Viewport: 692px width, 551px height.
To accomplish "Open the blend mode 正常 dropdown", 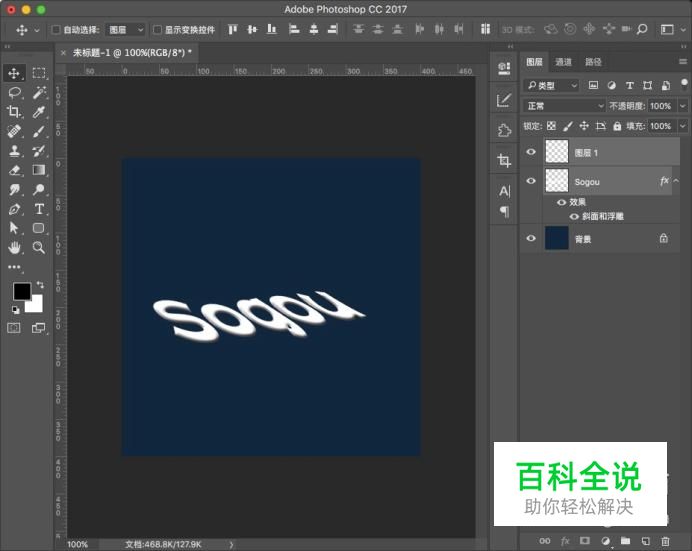I will point(565,106).
